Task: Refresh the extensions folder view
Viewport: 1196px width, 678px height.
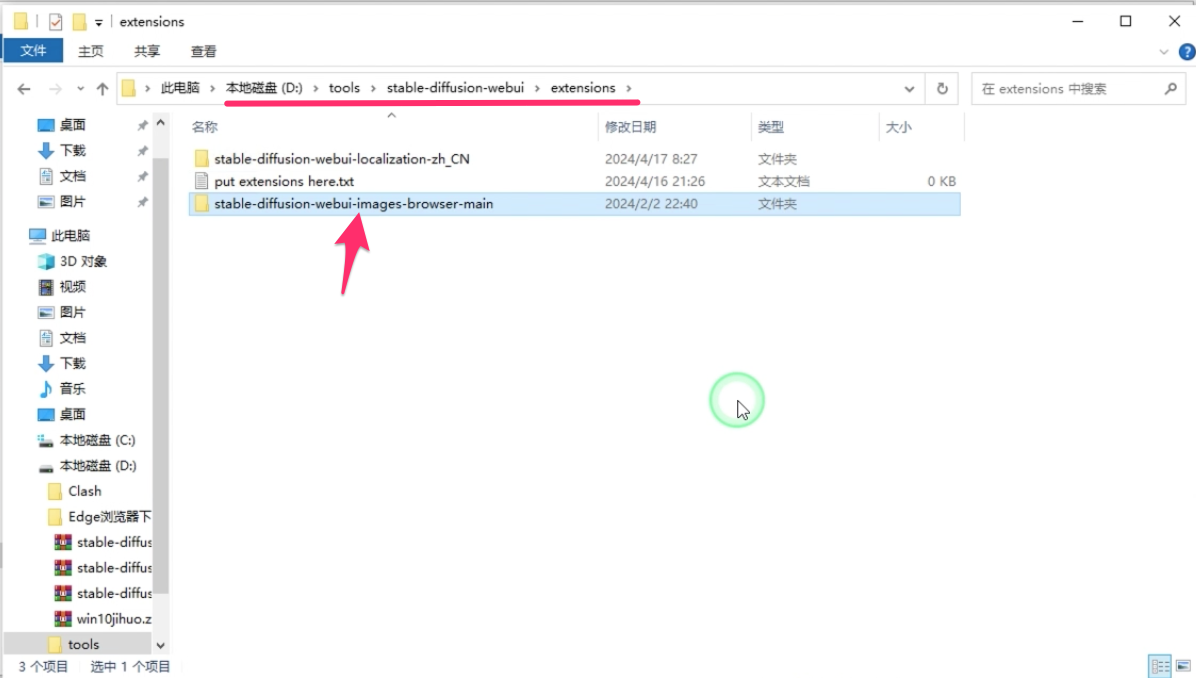Action: [942, 88]
